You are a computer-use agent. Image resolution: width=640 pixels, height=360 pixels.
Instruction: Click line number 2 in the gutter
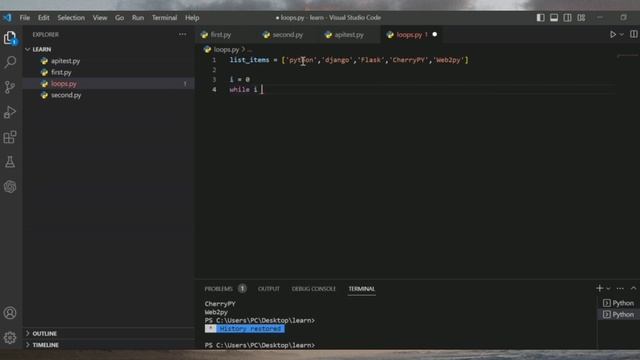(x=214, y=70)
